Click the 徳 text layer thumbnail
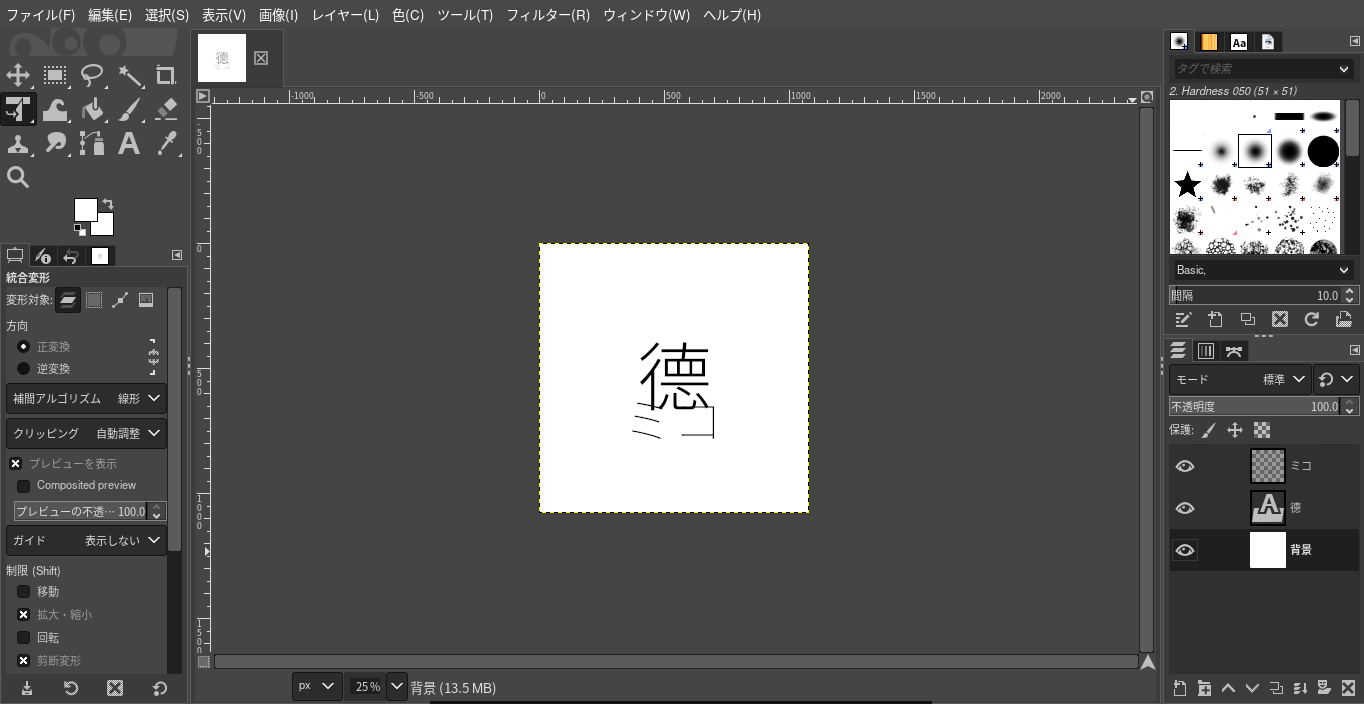1364x704 pixels. (x=1267, y=508)
